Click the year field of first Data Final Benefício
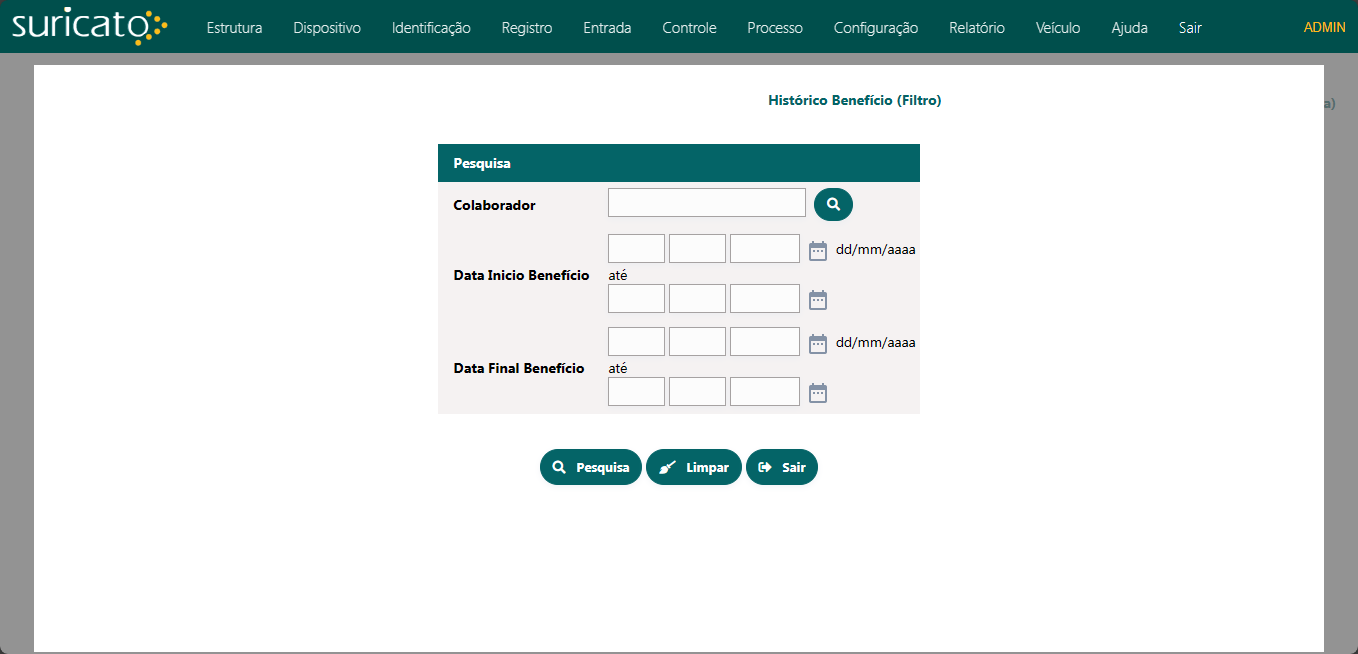The height and width of the screenshot is (654, 1358). (764, 342)
